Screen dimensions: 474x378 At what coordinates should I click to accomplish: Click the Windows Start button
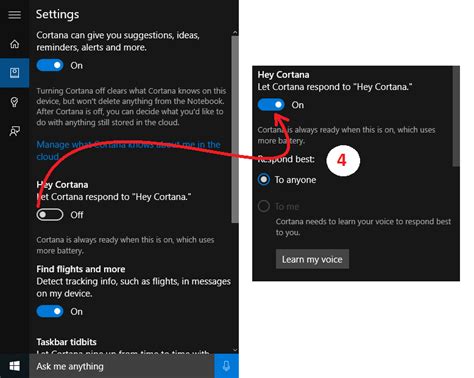(x=14, y=366)
